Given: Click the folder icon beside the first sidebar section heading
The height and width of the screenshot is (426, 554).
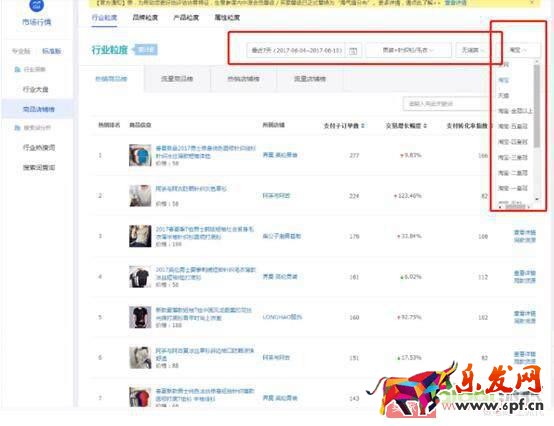Looking at the screenshot, I should click(x=17, y=69).
